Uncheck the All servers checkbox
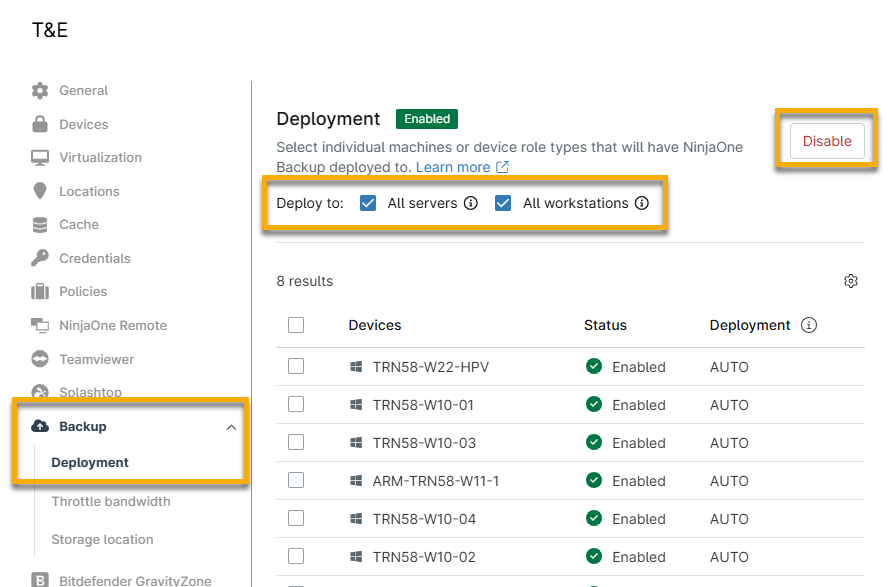This screenshot has height=587, width=888. [368, 203]
